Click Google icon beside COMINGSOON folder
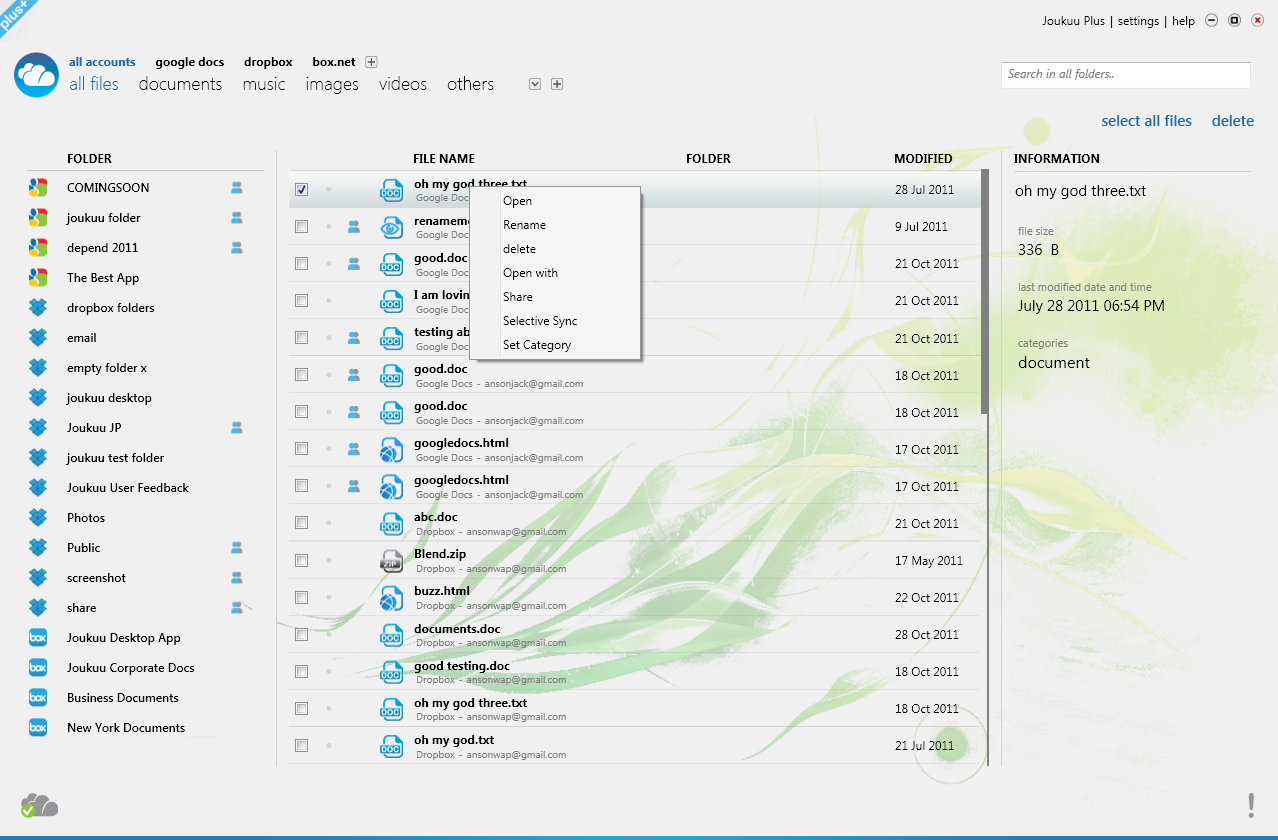The image size is (1278, 840). (38, 188)
